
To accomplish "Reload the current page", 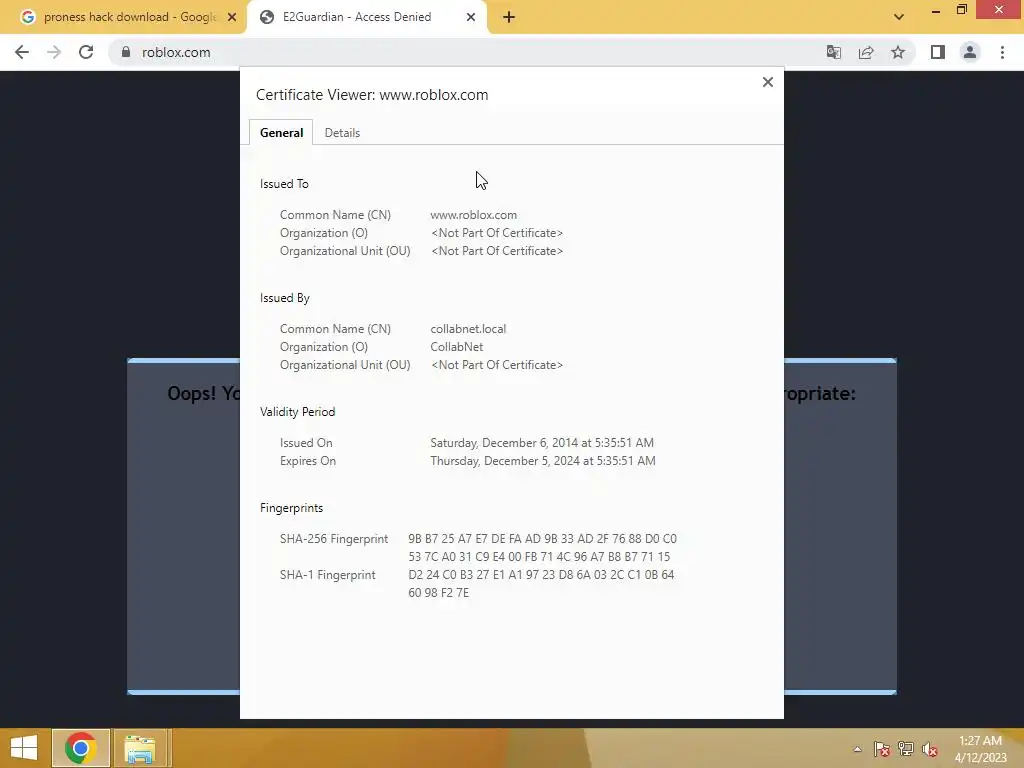I will pyautogui.click(x=86, y=52).
